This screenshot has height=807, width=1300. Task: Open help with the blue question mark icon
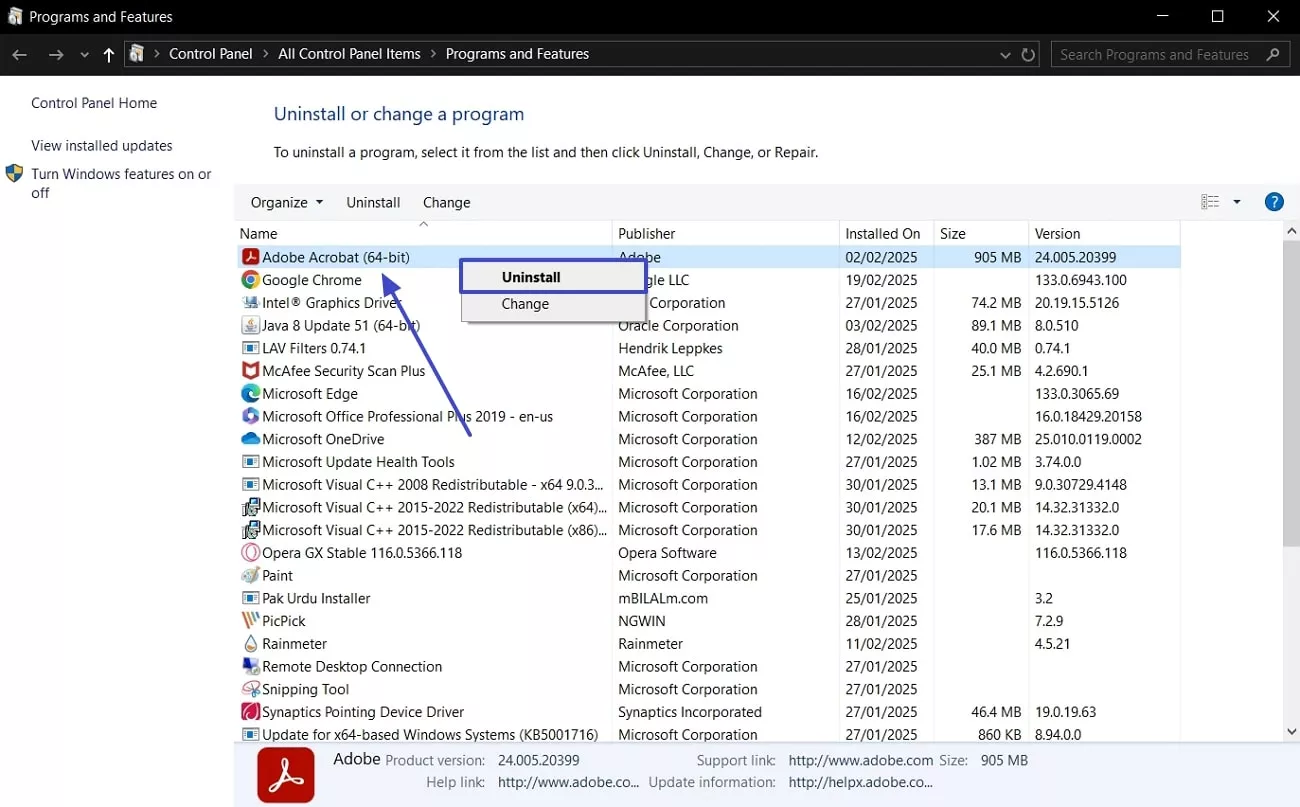click(1274, 202)
